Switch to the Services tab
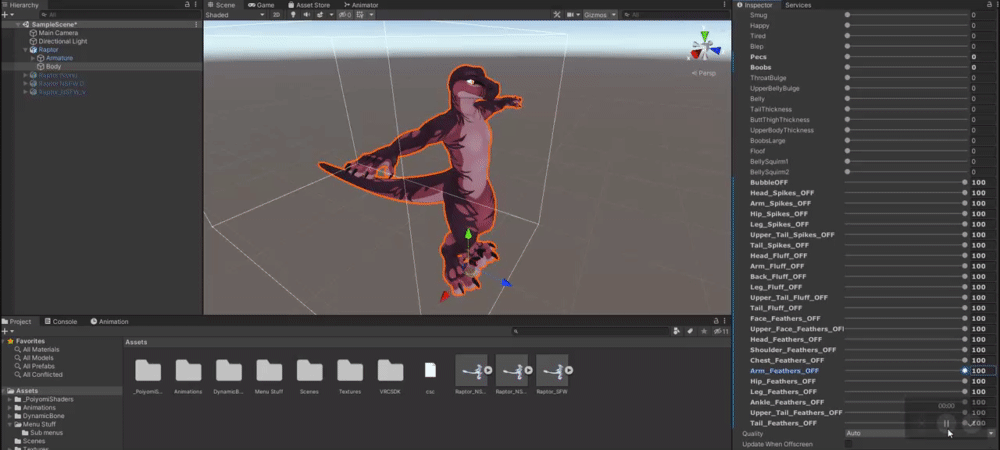The width and height of the screenshot is (1000, 450). (x=798, y=5)
